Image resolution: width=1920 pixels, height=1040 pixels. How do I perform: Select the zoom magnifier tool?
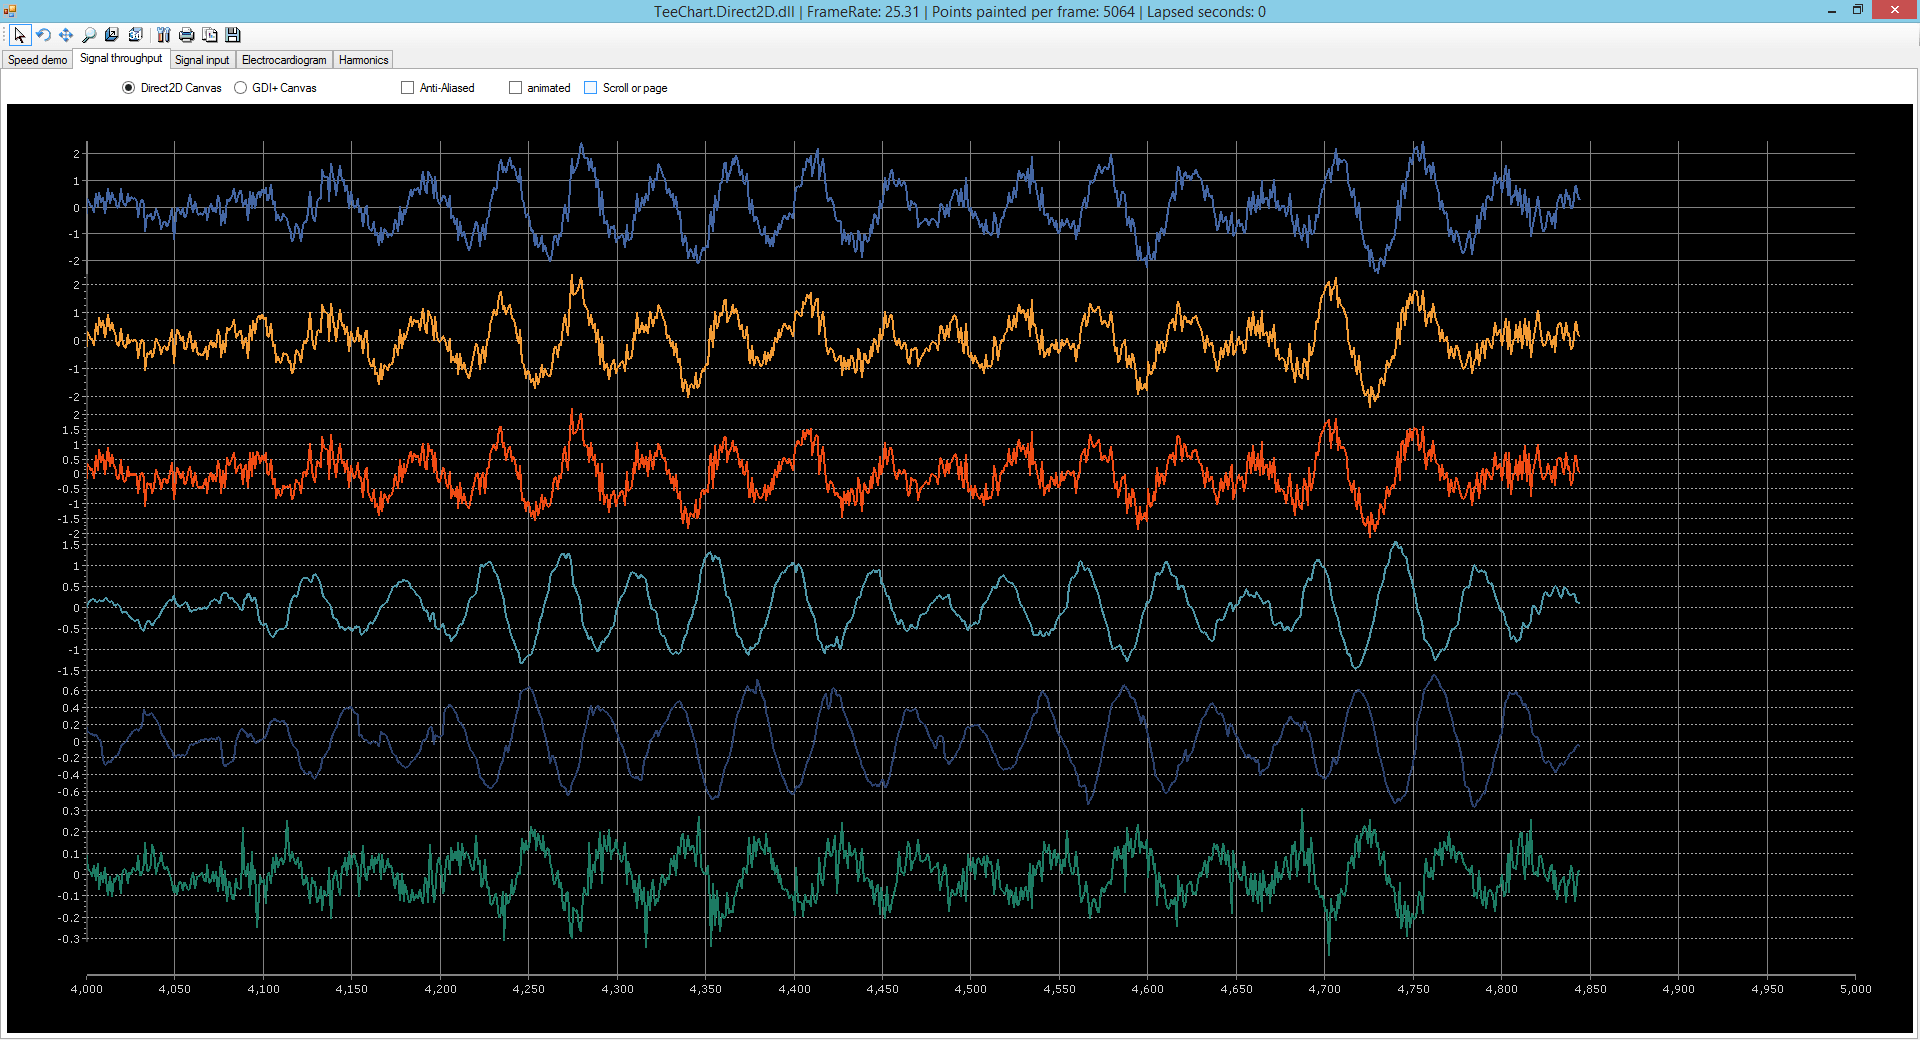click(x=88, y=35)
